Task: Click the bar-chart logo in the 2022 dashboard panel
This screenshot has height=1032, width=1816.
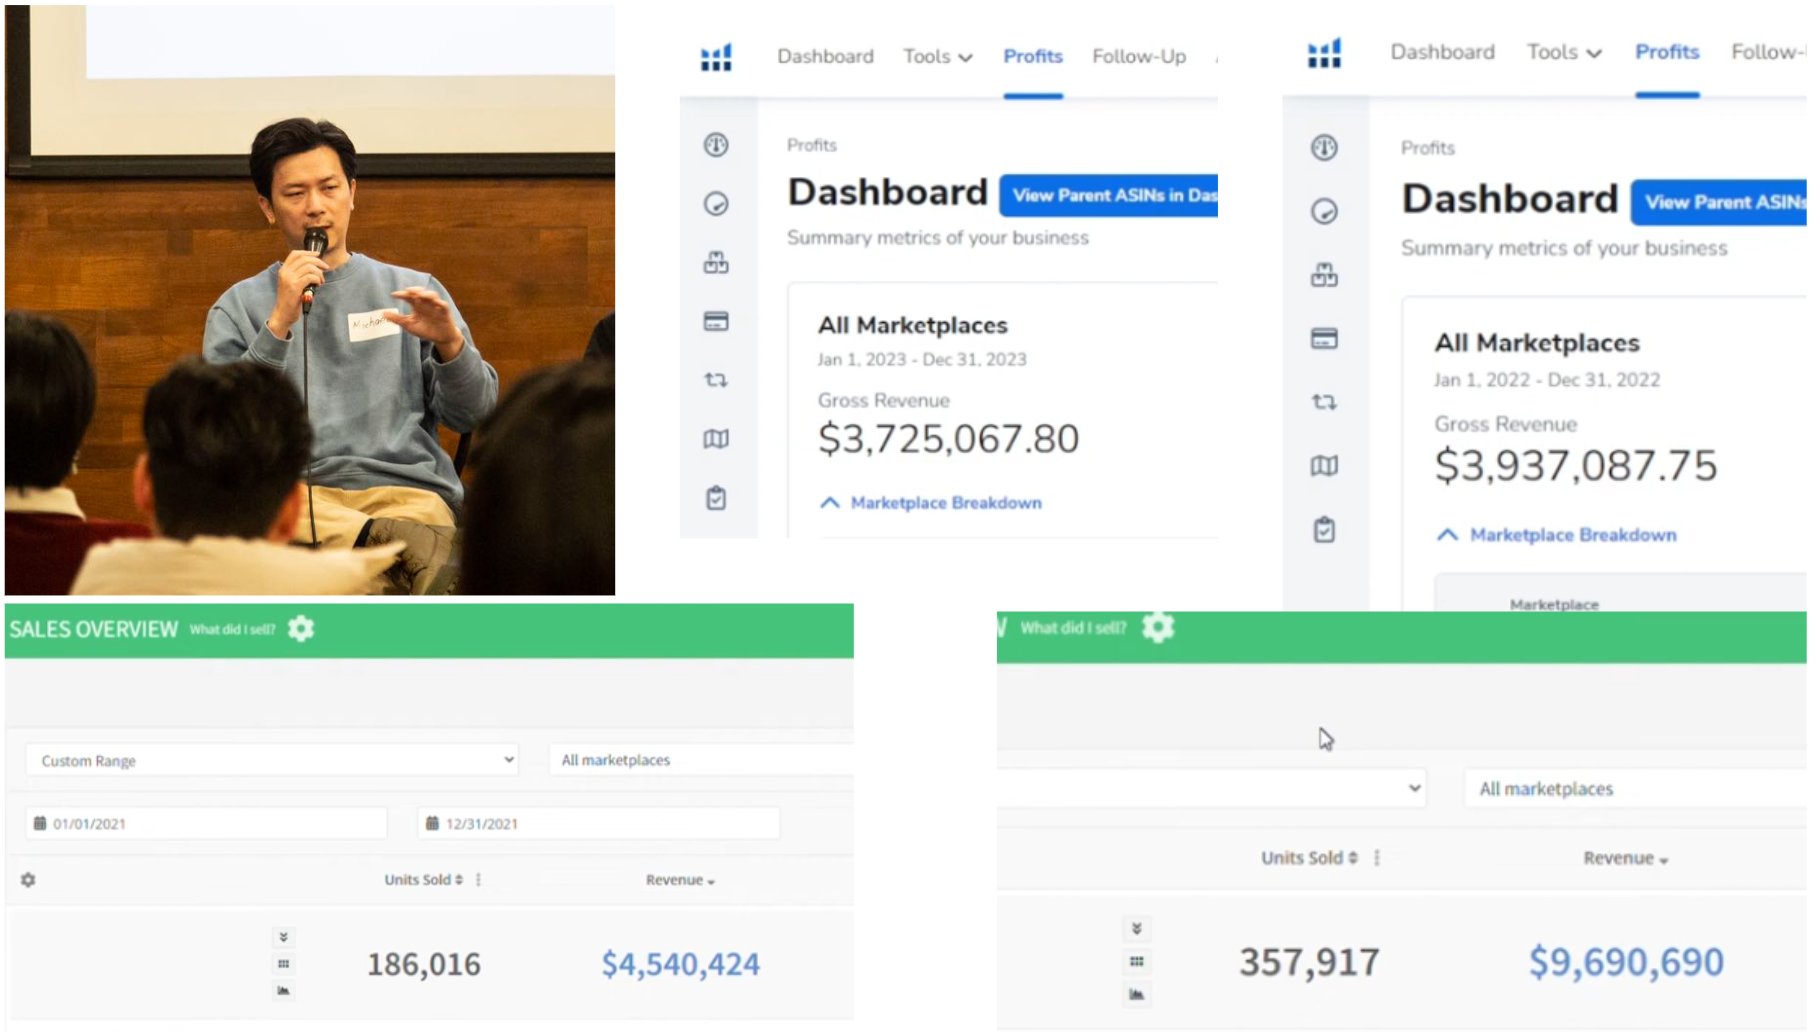Action: (x=1324, y=53)
